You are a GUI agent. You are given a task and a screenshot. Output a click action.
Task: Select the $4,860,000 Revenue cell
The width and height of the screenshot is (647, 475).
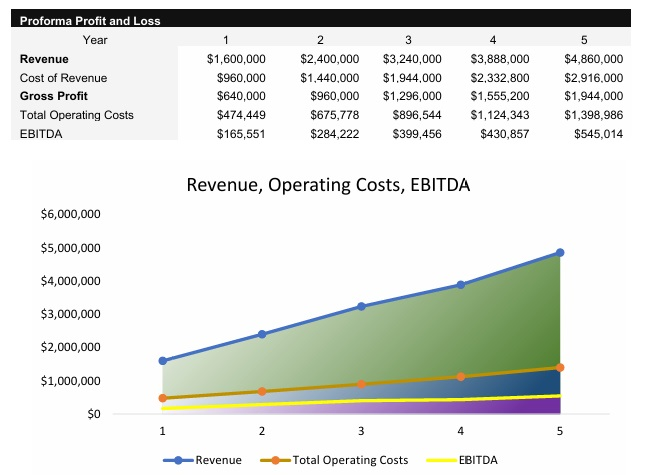point(593,59)
